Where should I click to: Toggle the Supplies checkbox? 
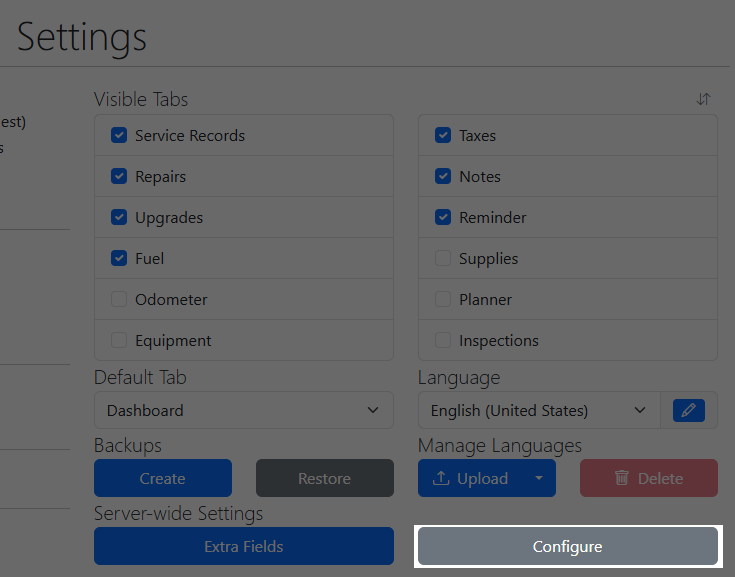pyautogui.click(x=443, y=258)
